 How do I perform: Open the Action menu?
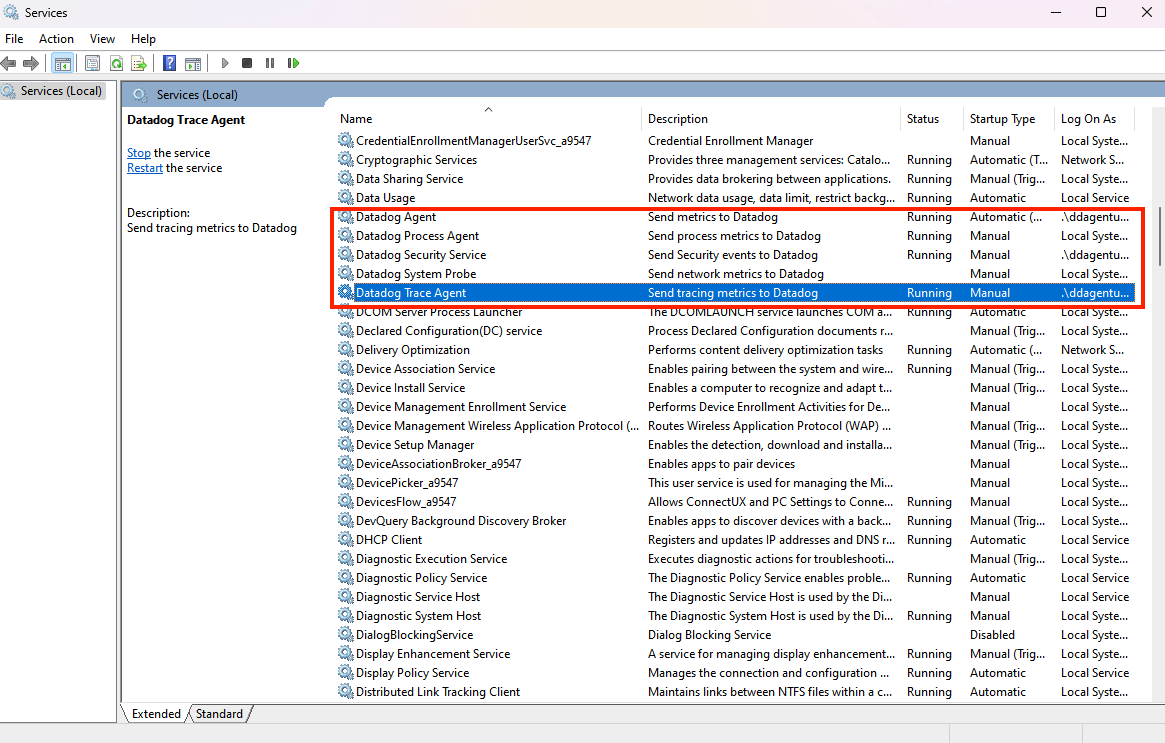pos(56,39)
